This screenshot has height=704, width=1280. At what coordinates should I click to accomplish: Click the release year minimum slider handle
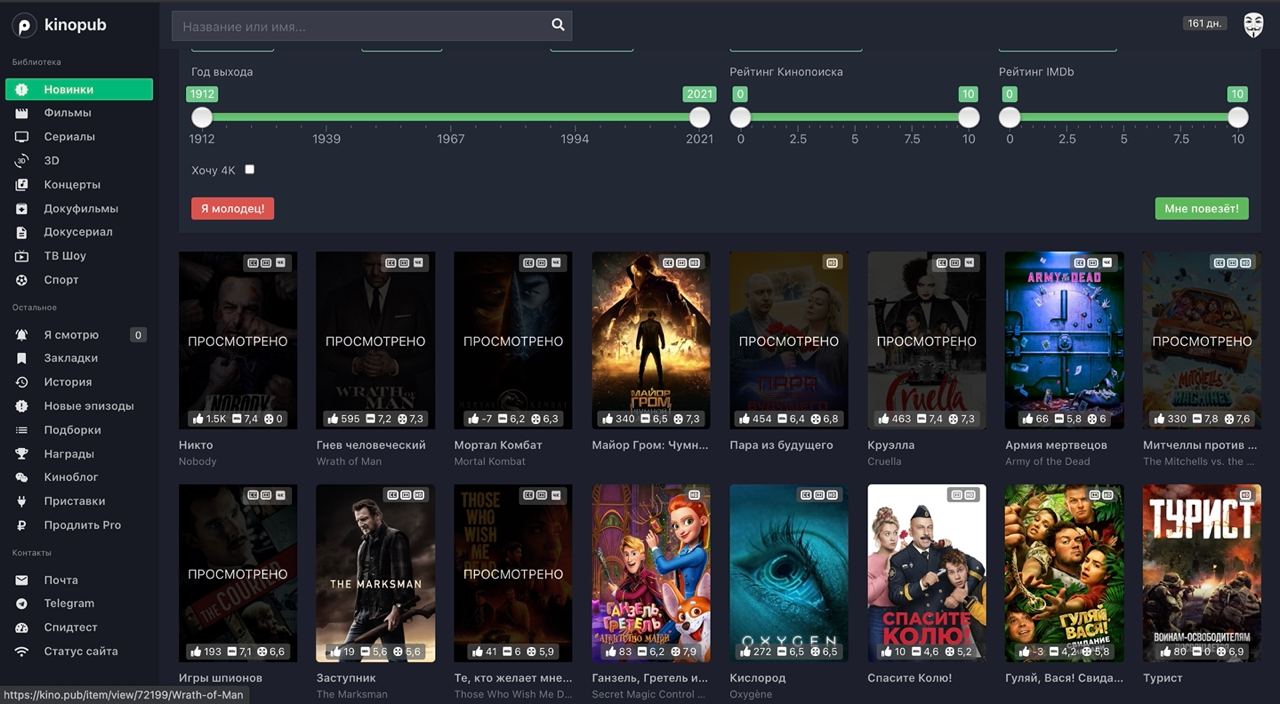click(x=202, y=117)
